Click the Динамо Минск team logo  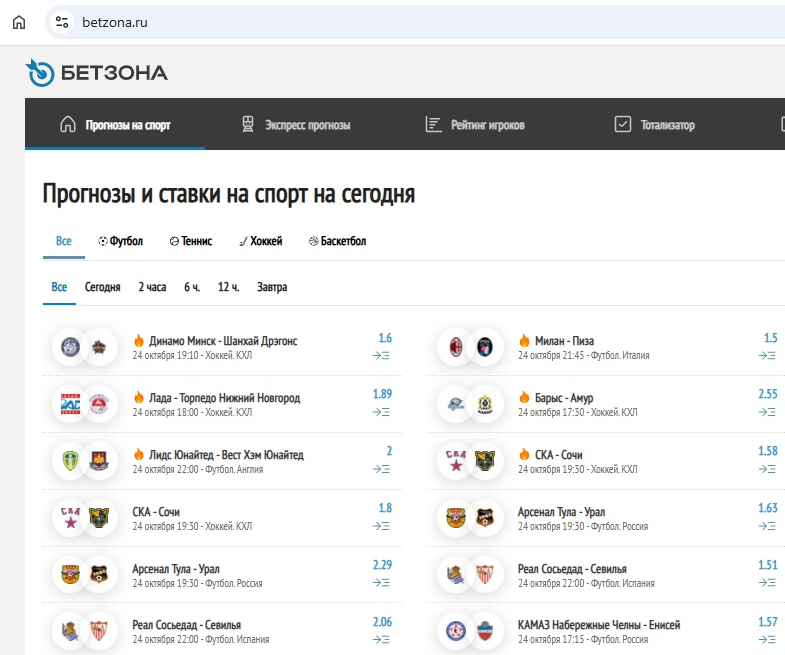coord(71,347)
